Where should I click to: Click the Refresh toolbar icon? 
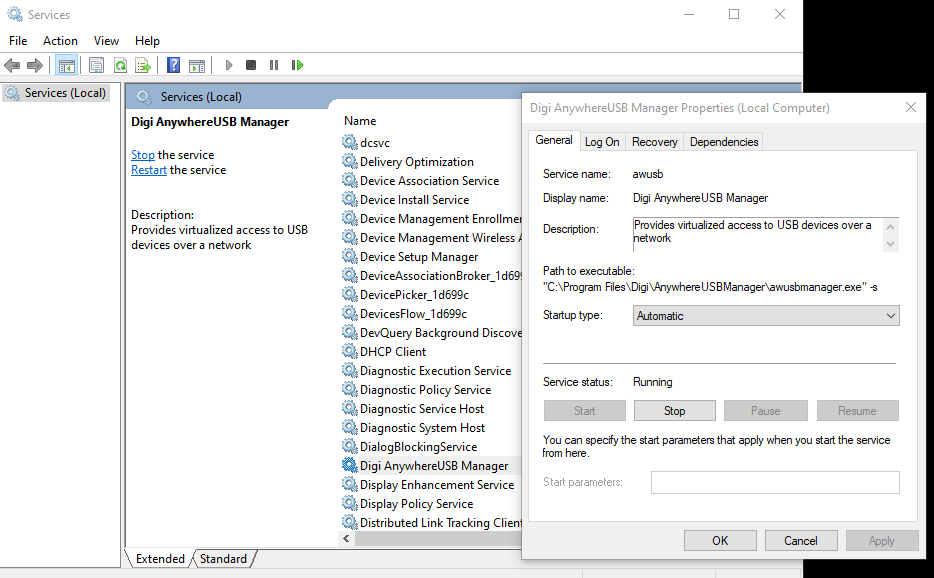pos(120,65)
